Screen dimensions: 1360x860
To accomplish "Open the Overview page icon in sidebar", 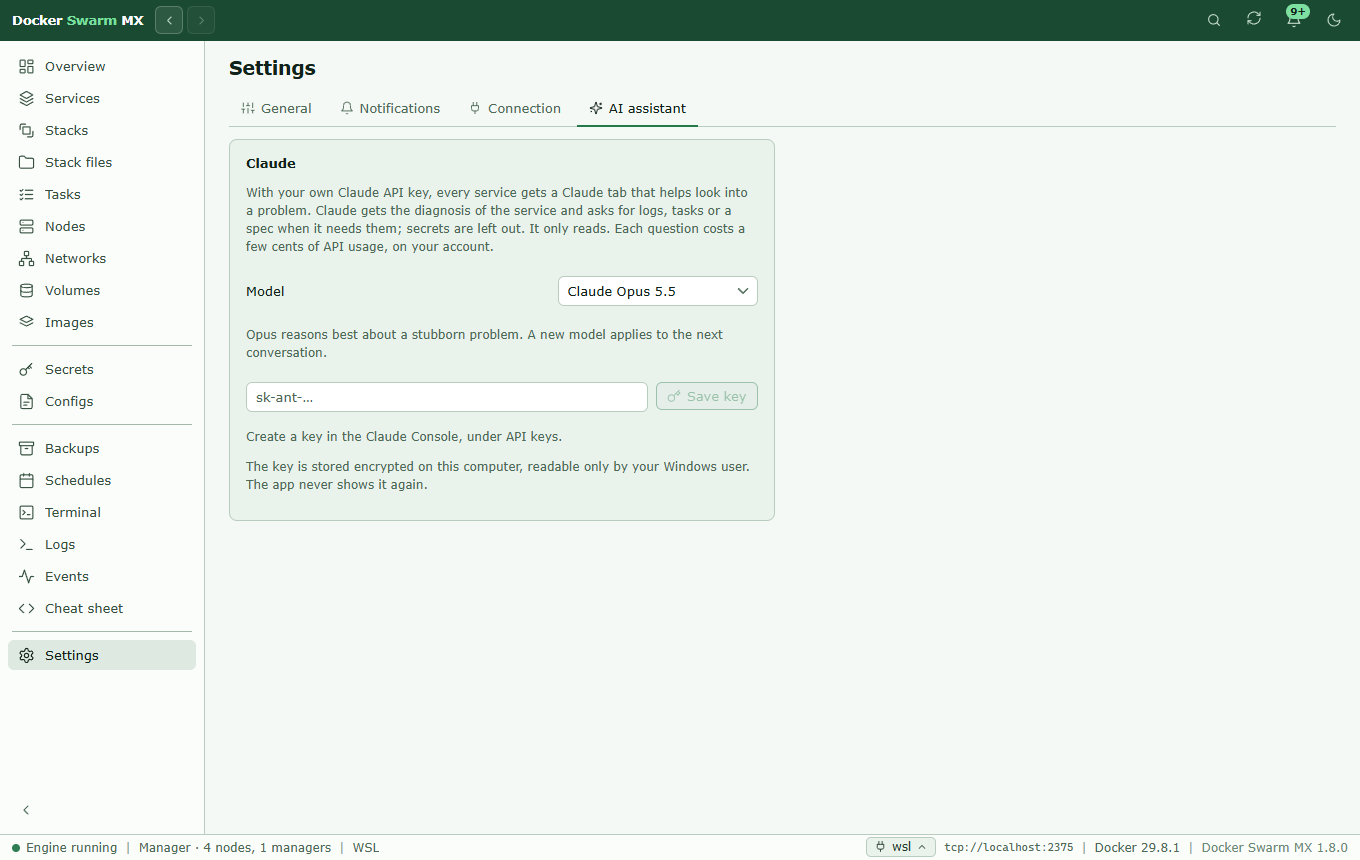I will pos(27,67).
